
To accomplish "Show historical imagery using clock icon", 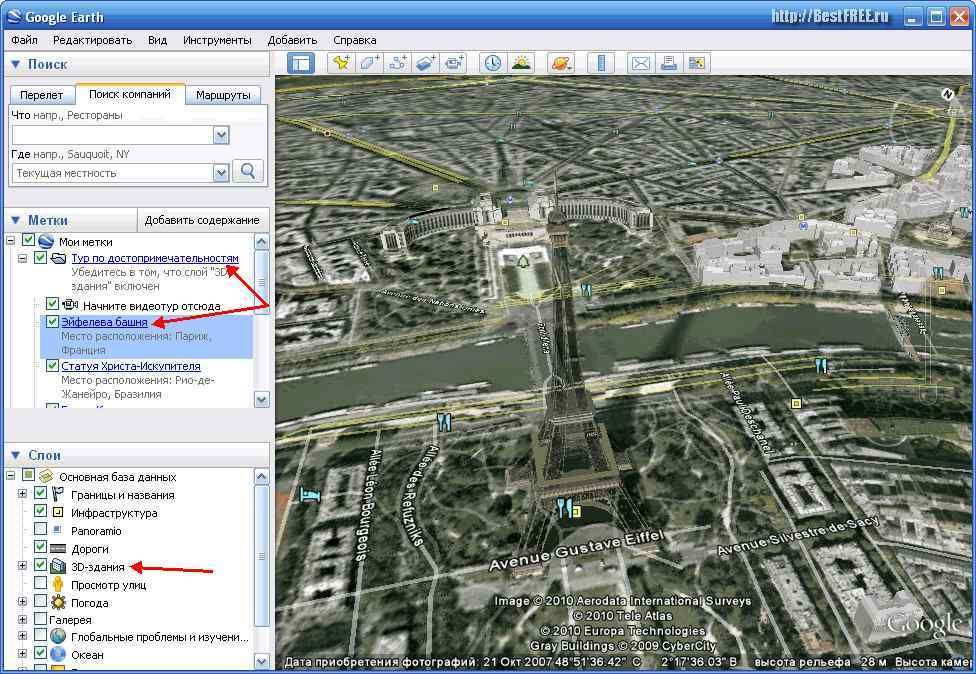I will (492, 63).
